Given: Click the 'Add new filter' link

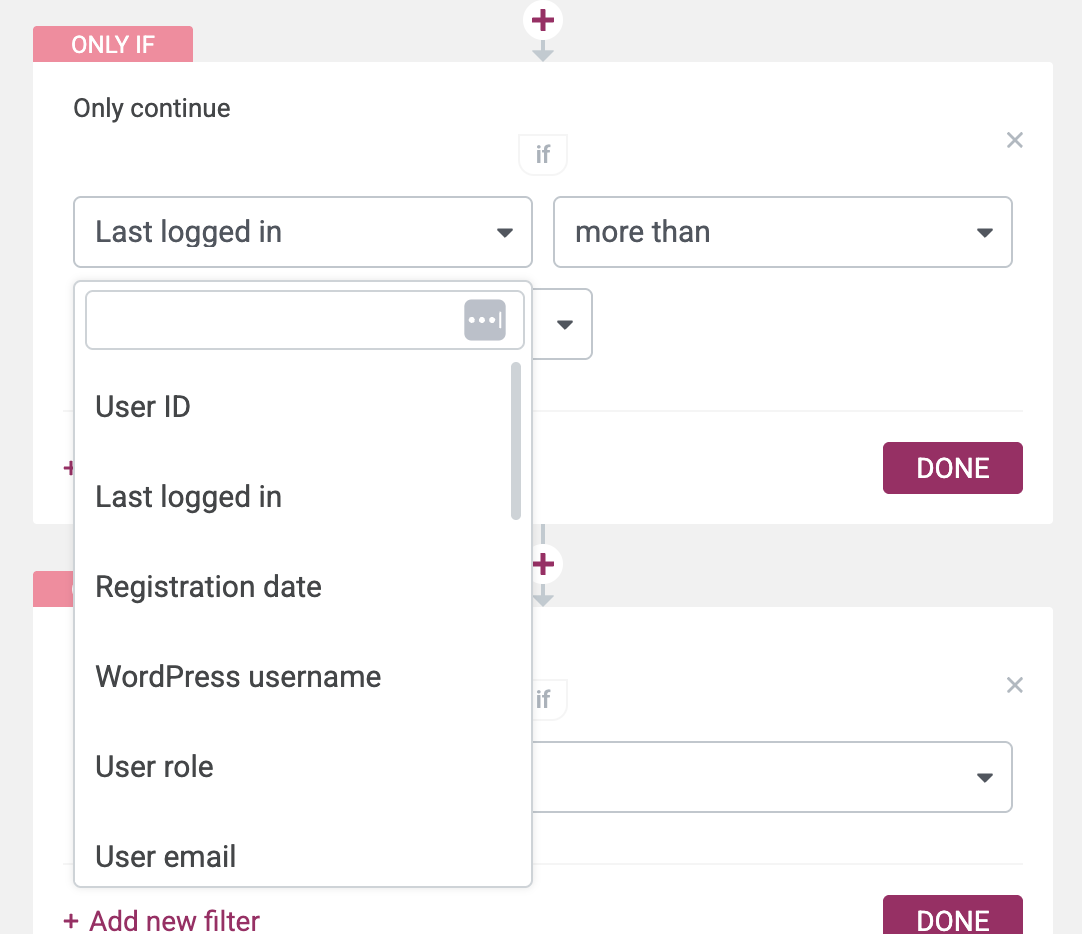Looking at the screenshot, I should click(x=162, y=920).
